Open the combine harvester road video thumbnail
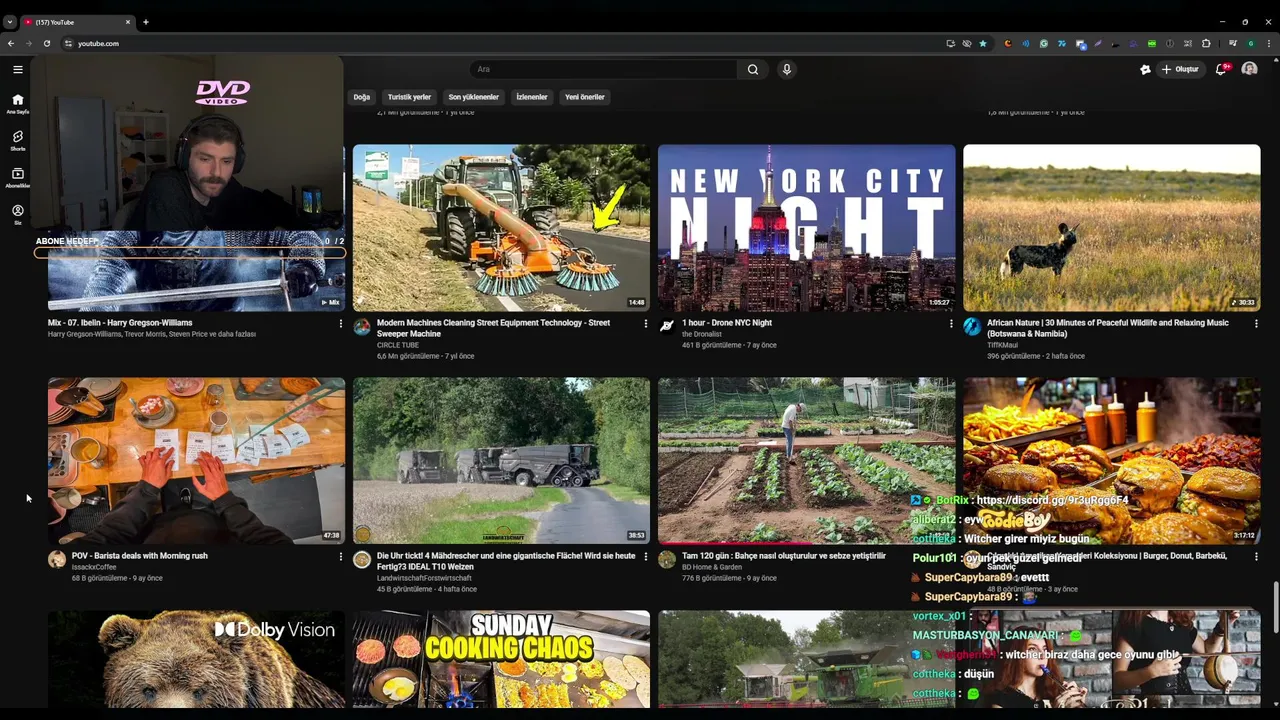This screenshot has width=1280, height=720. coord(501,461)
